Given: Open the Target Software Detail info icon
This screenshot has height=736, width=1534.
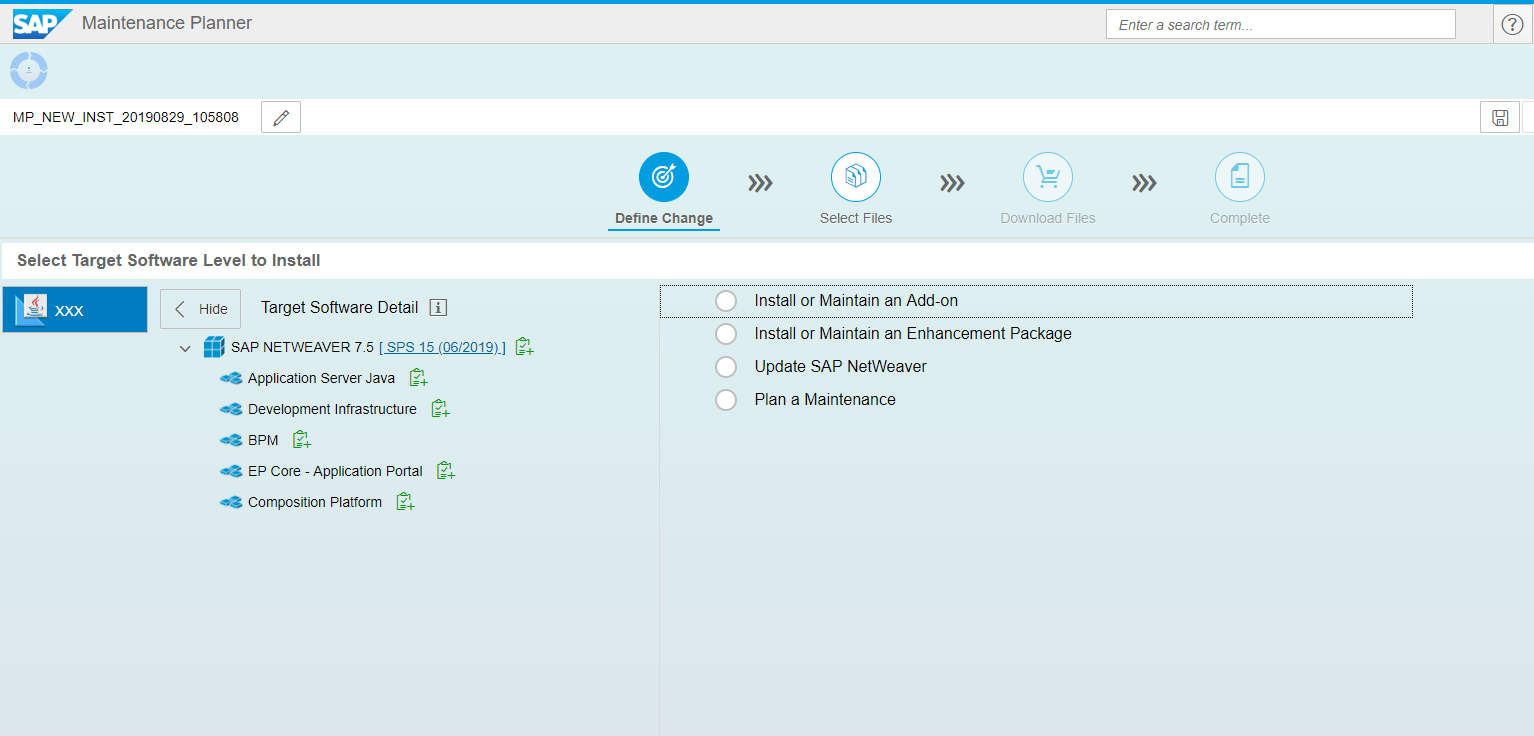Looking at the screenshot, I should tap(438, 308).
